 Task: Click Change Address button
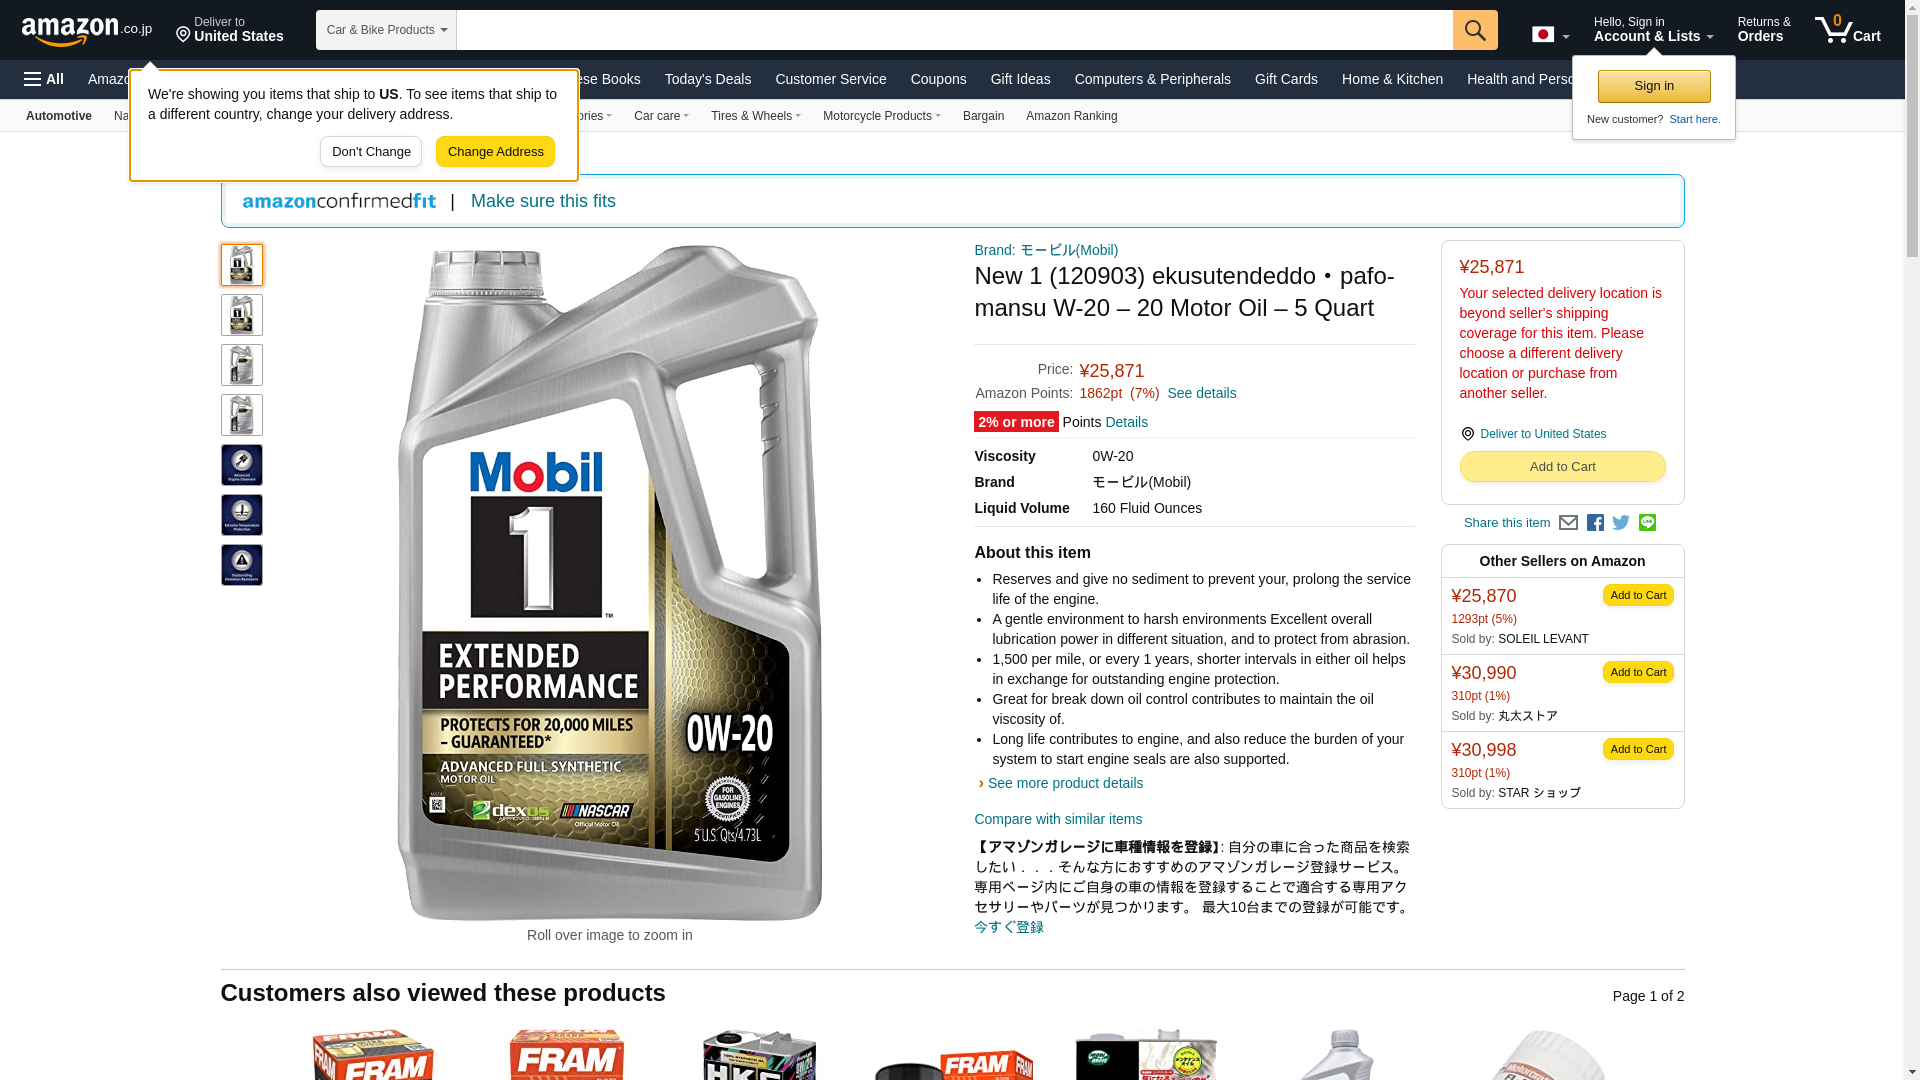click(x=495, y=152)
